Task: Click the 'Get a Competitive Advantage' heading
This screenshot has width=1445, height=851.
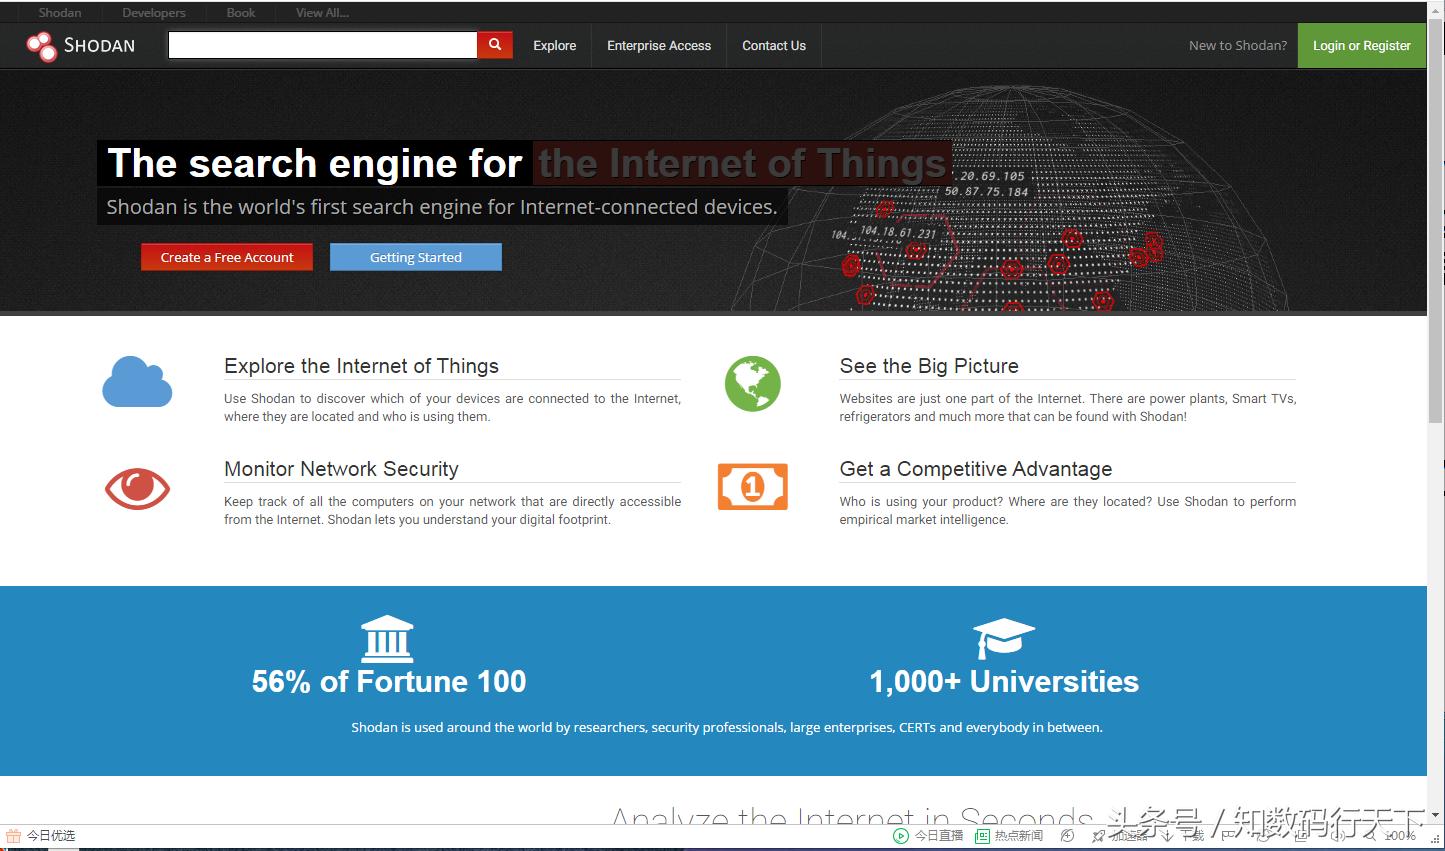Action: click(x=976, y=469)
